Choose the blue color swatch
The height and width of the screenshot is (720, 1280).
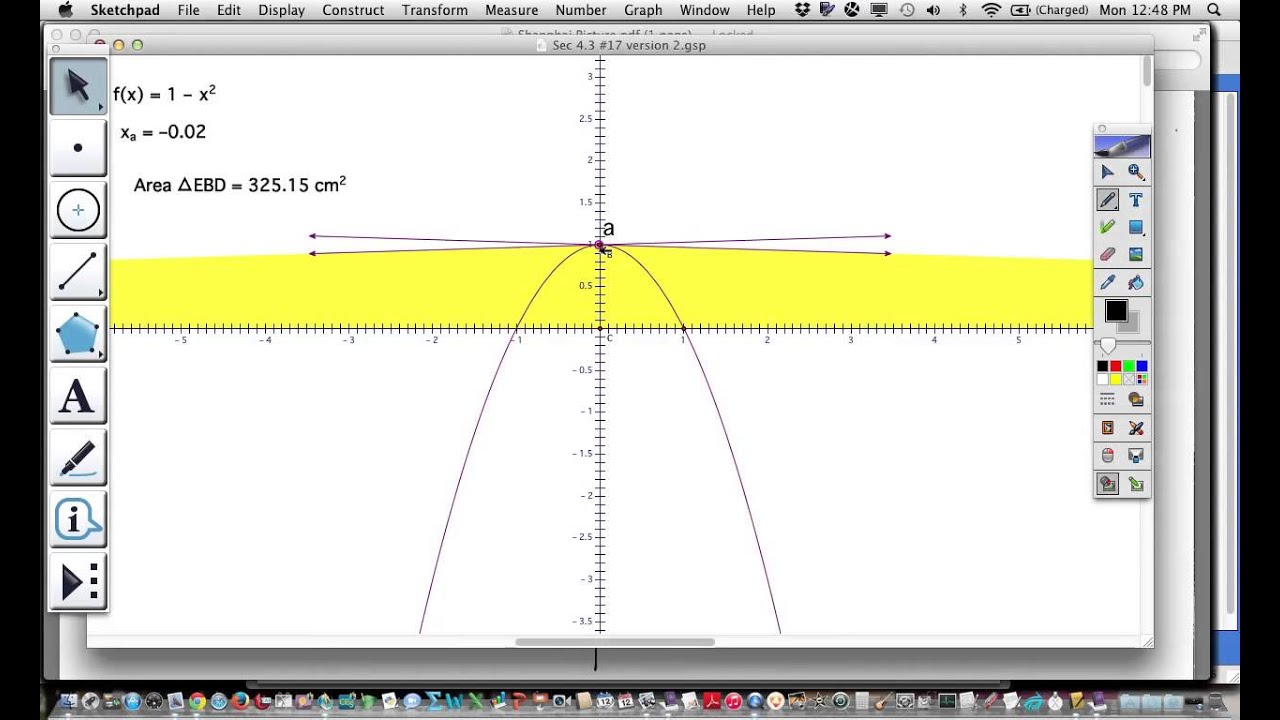[x=1142, y=367]
